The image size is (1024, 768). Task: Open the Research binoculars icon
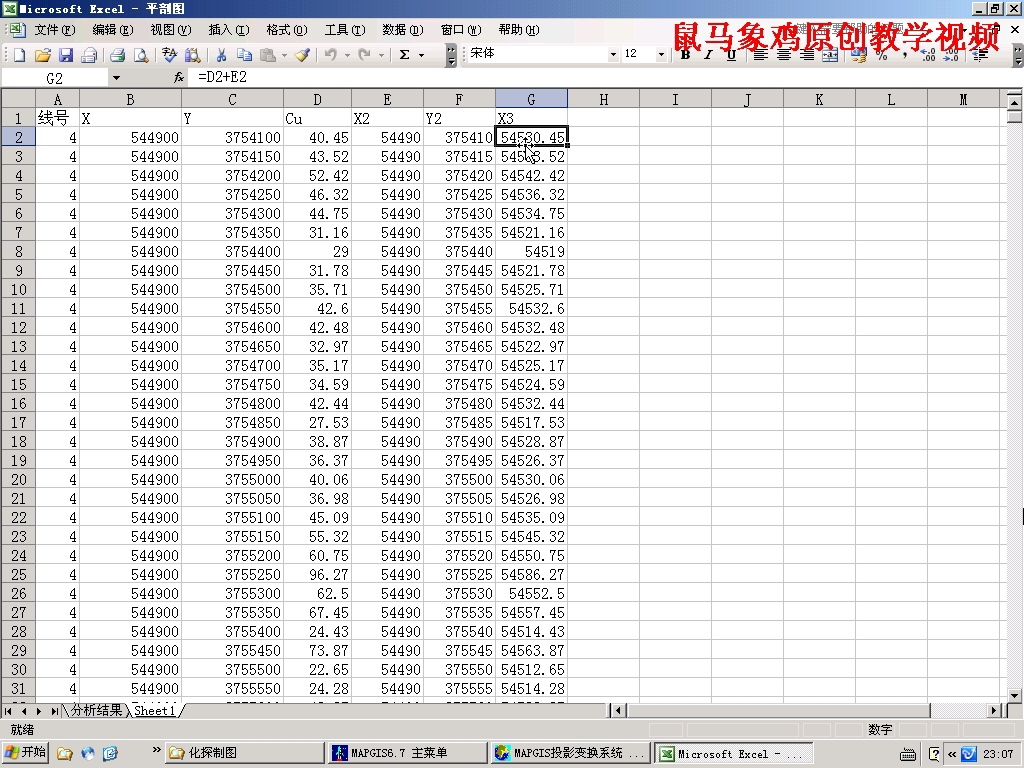click(193, 56)
